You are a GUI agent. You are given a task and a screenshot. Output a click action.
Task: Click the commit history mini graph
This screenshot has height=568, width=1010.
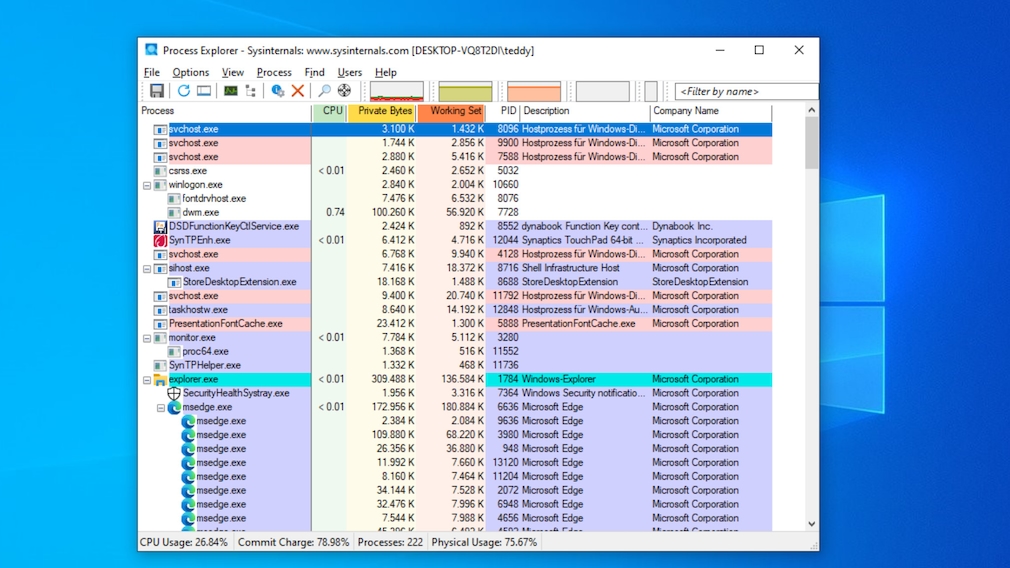[465, 91]
